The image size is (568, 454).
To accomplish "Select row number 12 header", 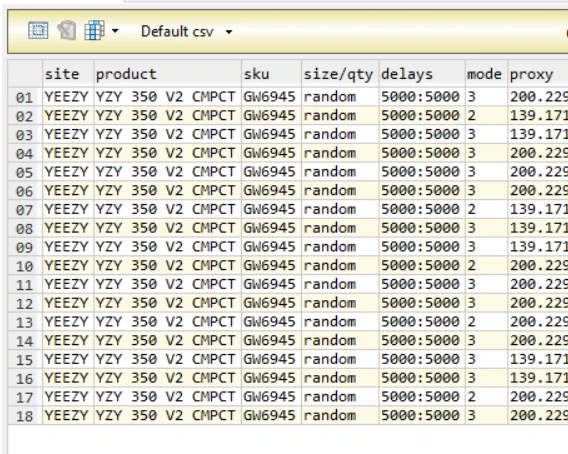I will point(25,304).
